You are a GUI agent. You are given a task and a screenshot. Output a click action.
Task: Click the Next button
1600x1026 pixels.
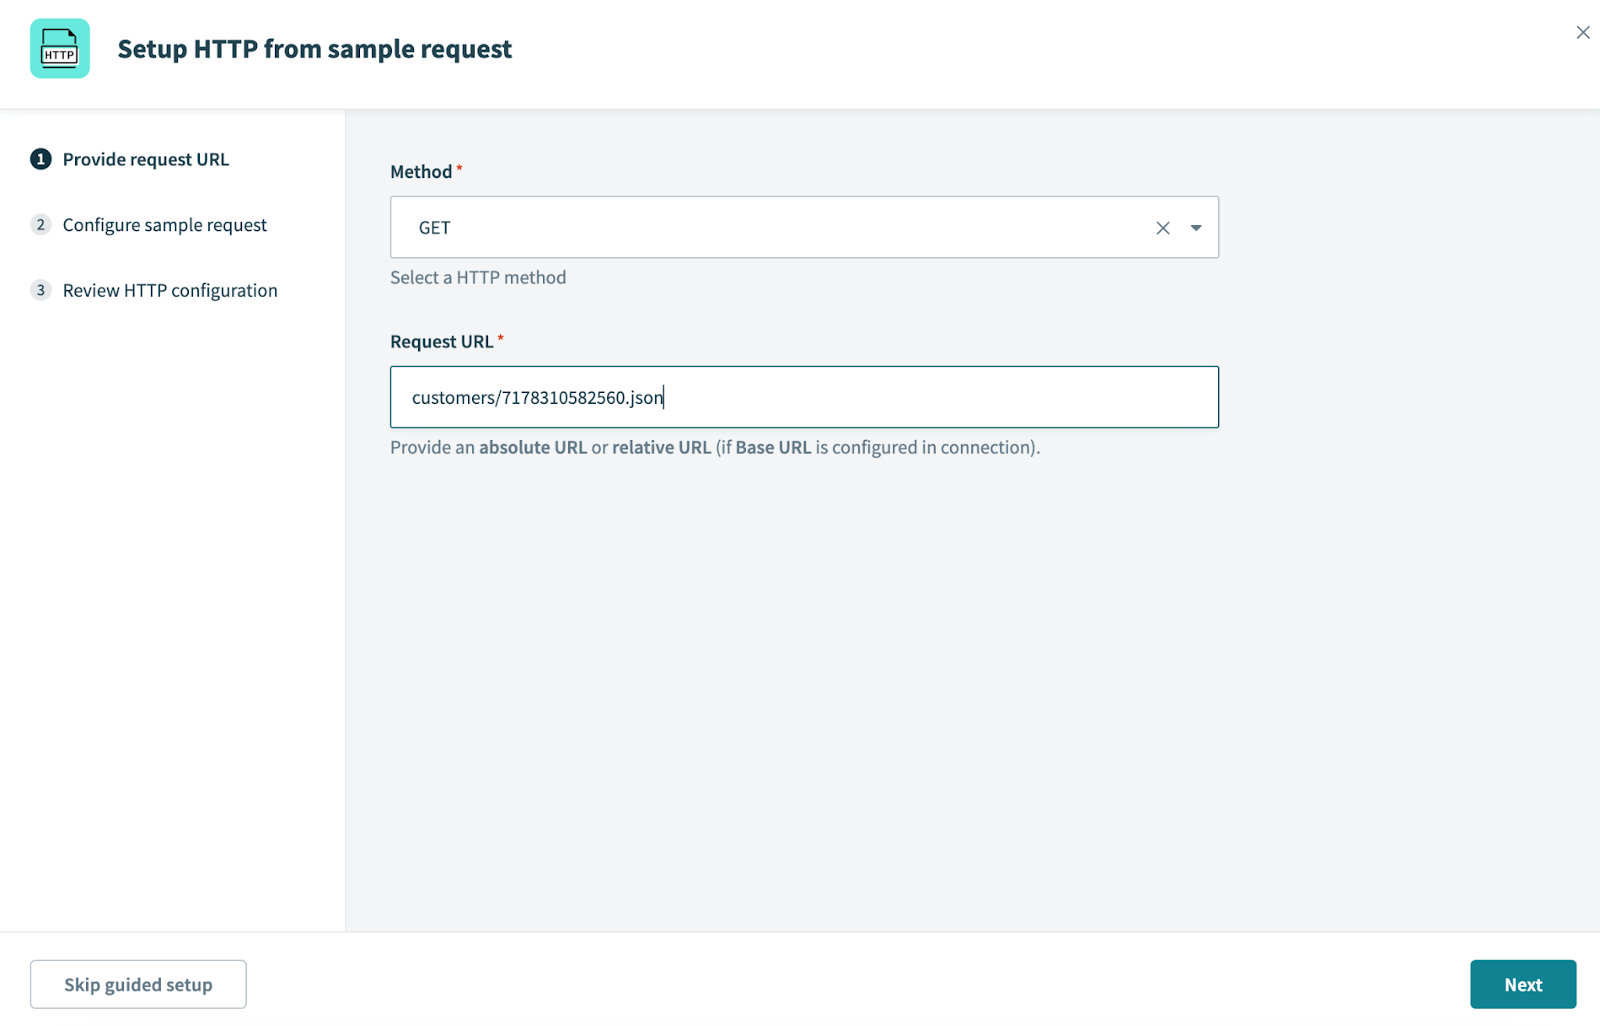pos(1522,984)
